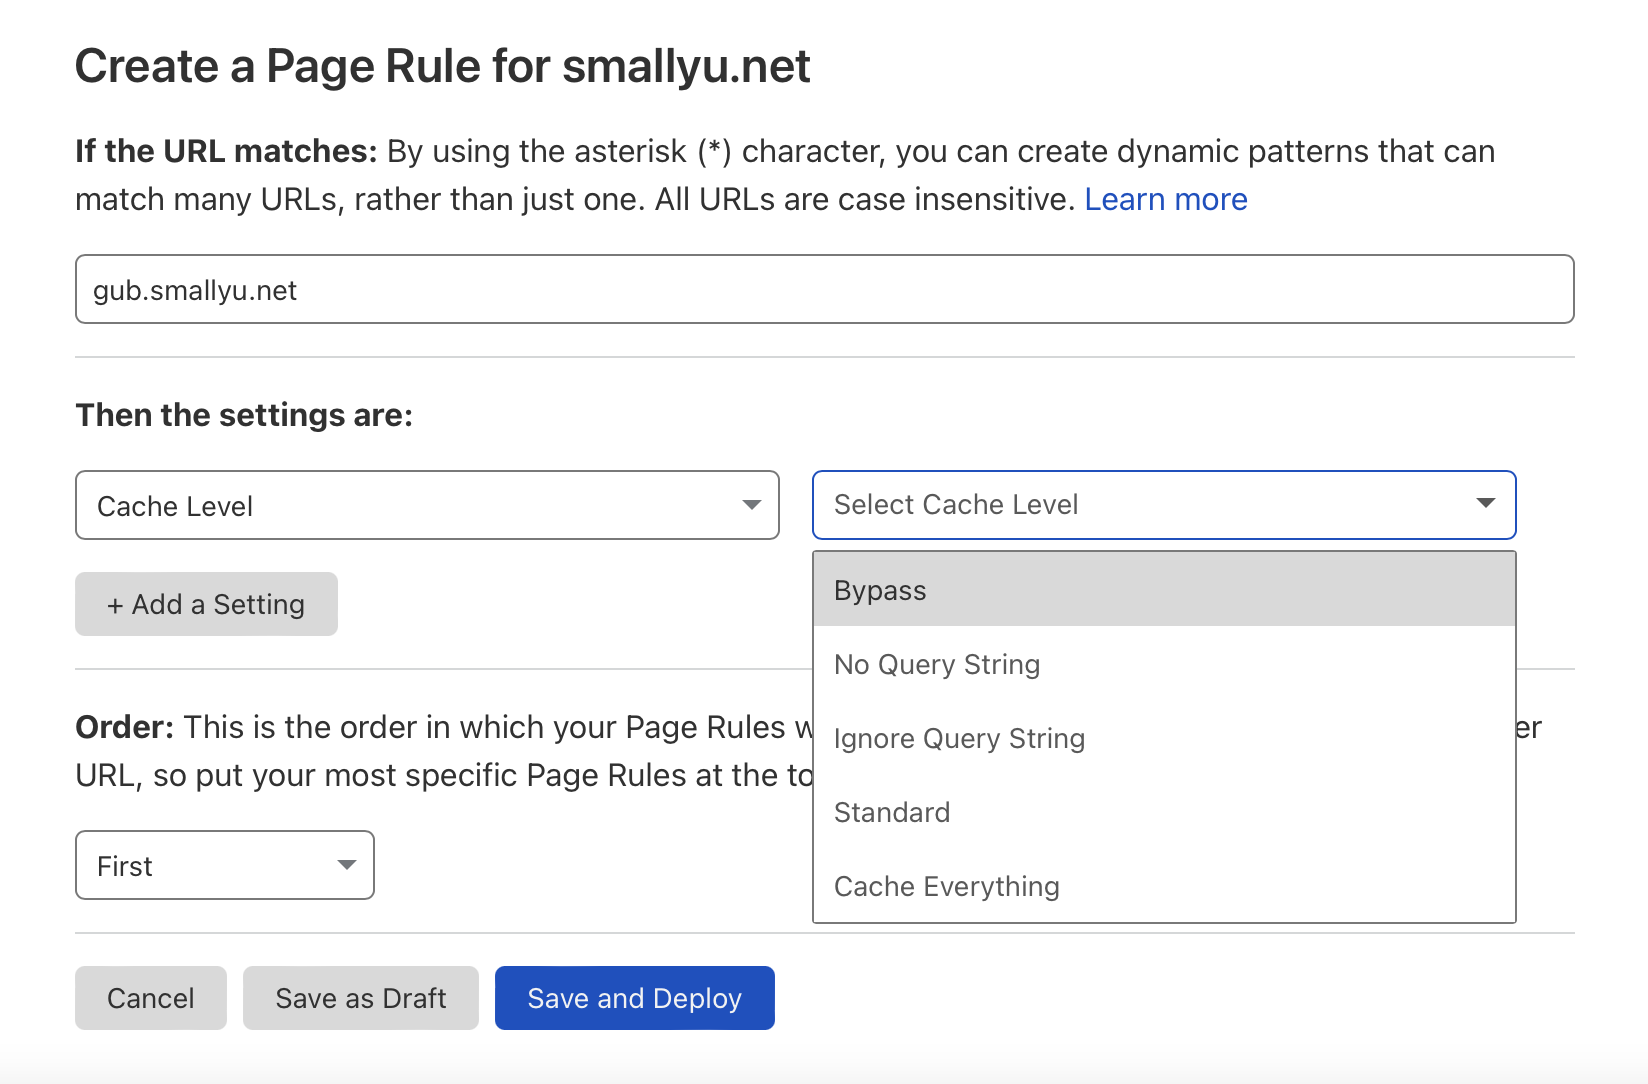Click the Add a Setting button
Image resolution: width=1648 pixels, height=1084 pixels.
tap(206, 604)
